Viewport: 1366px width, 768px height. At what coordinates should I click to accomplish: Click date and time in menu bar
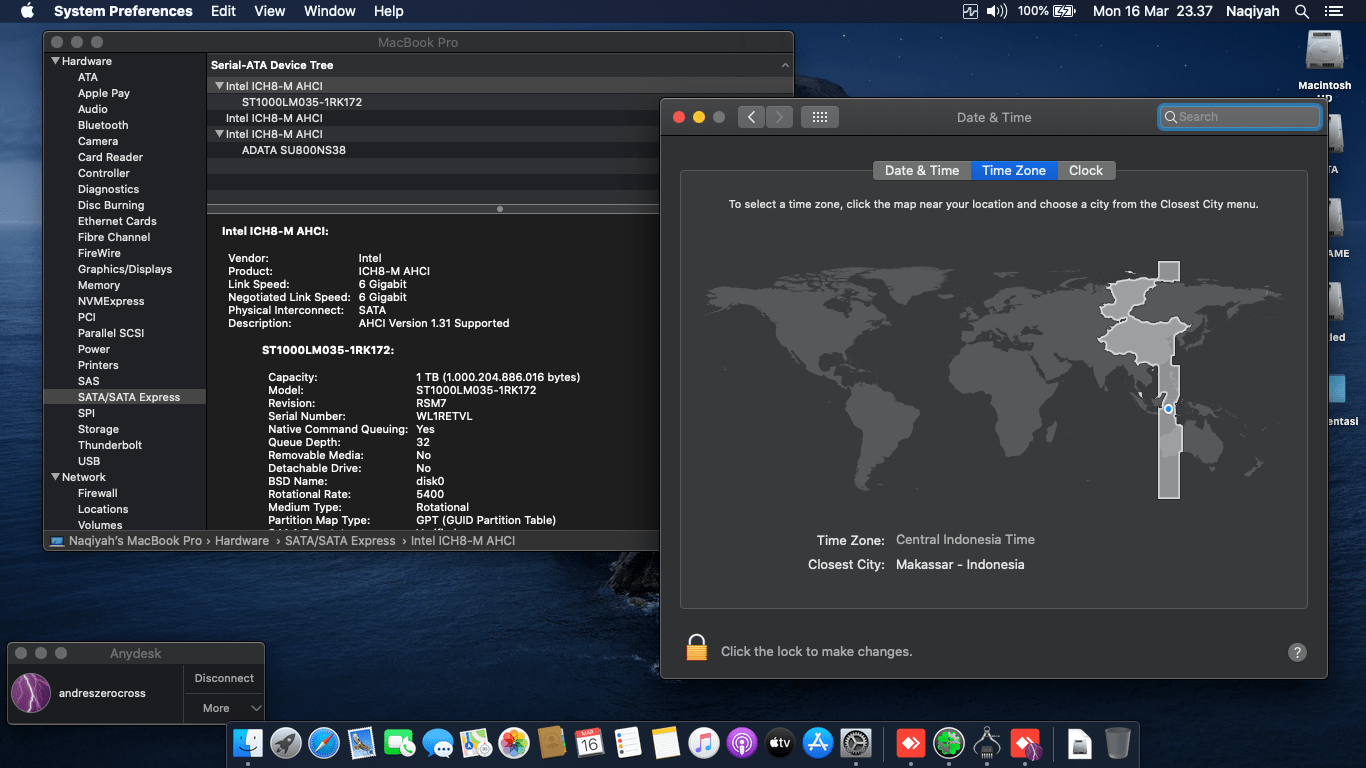[1153, 11]
